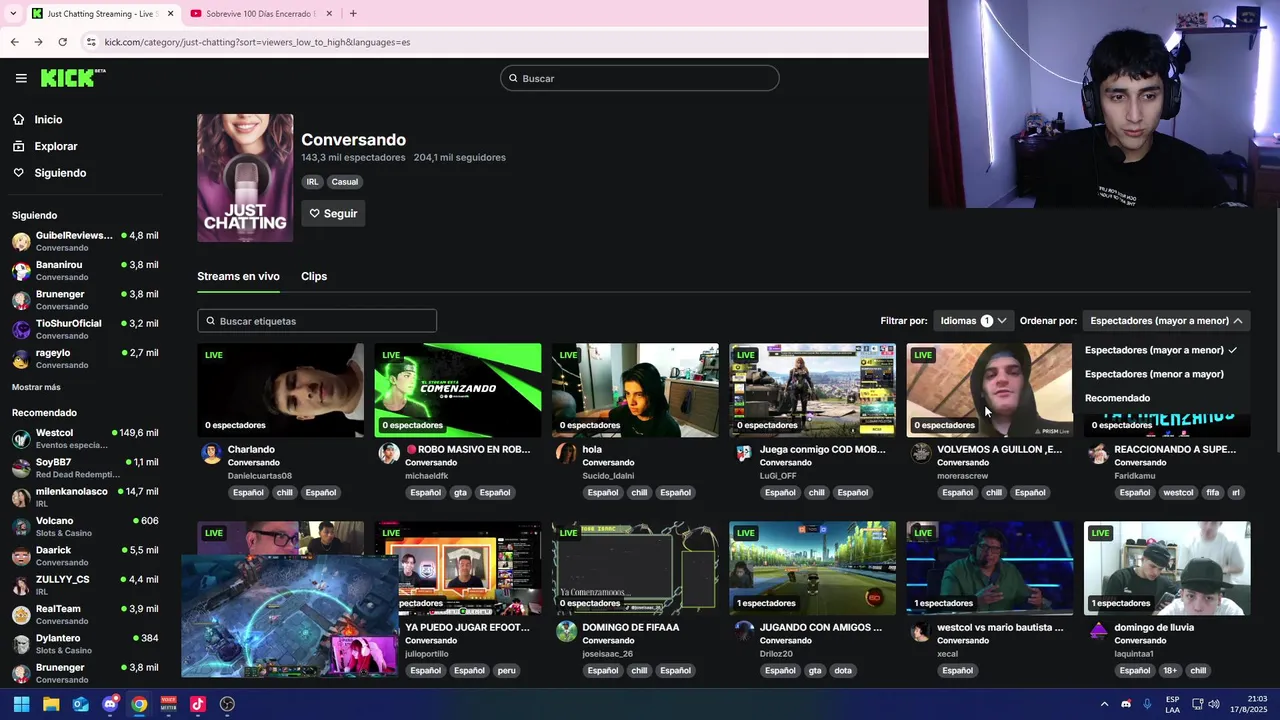Image resolution: width=1280 pixels, height=720 pixels.
Task: Reload the page in browser
Action: pos(62,42)
